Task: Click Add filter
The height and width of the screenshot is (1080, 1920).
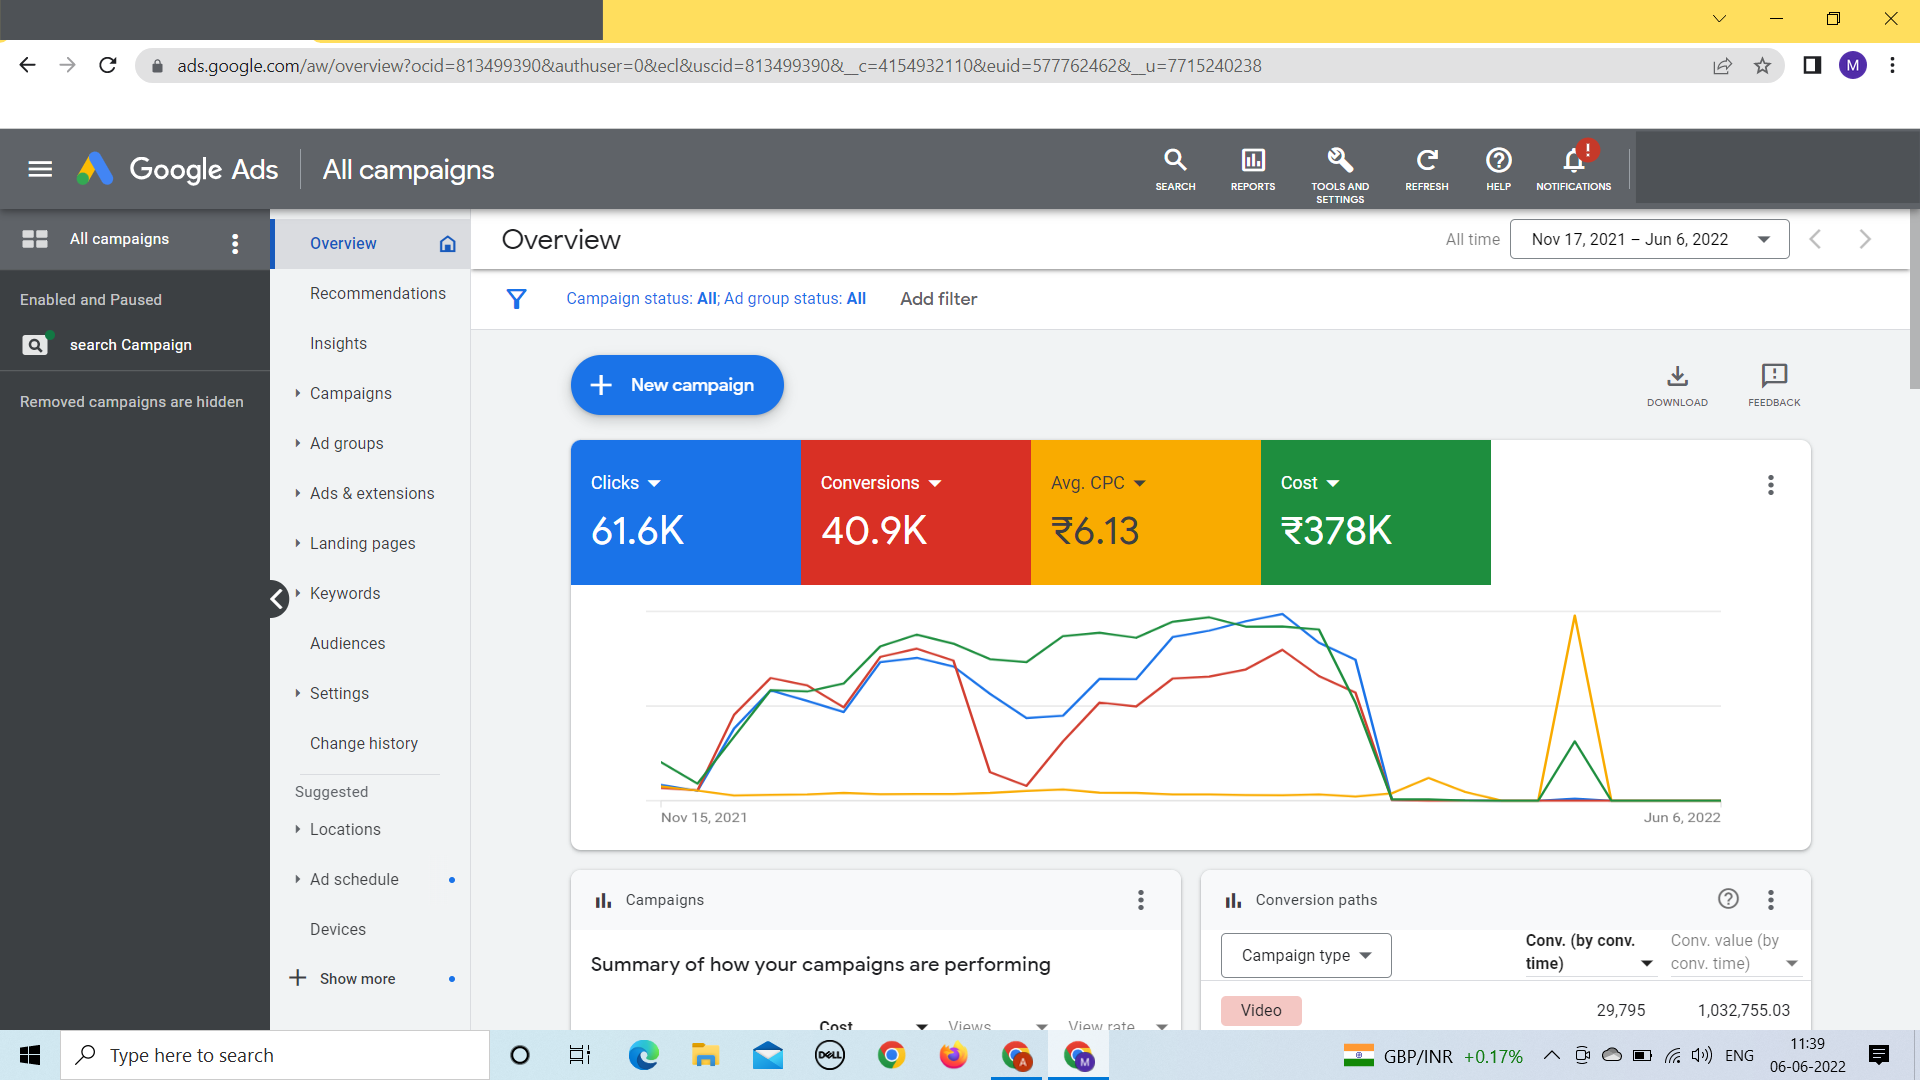Action: click(x=938, y=299)
